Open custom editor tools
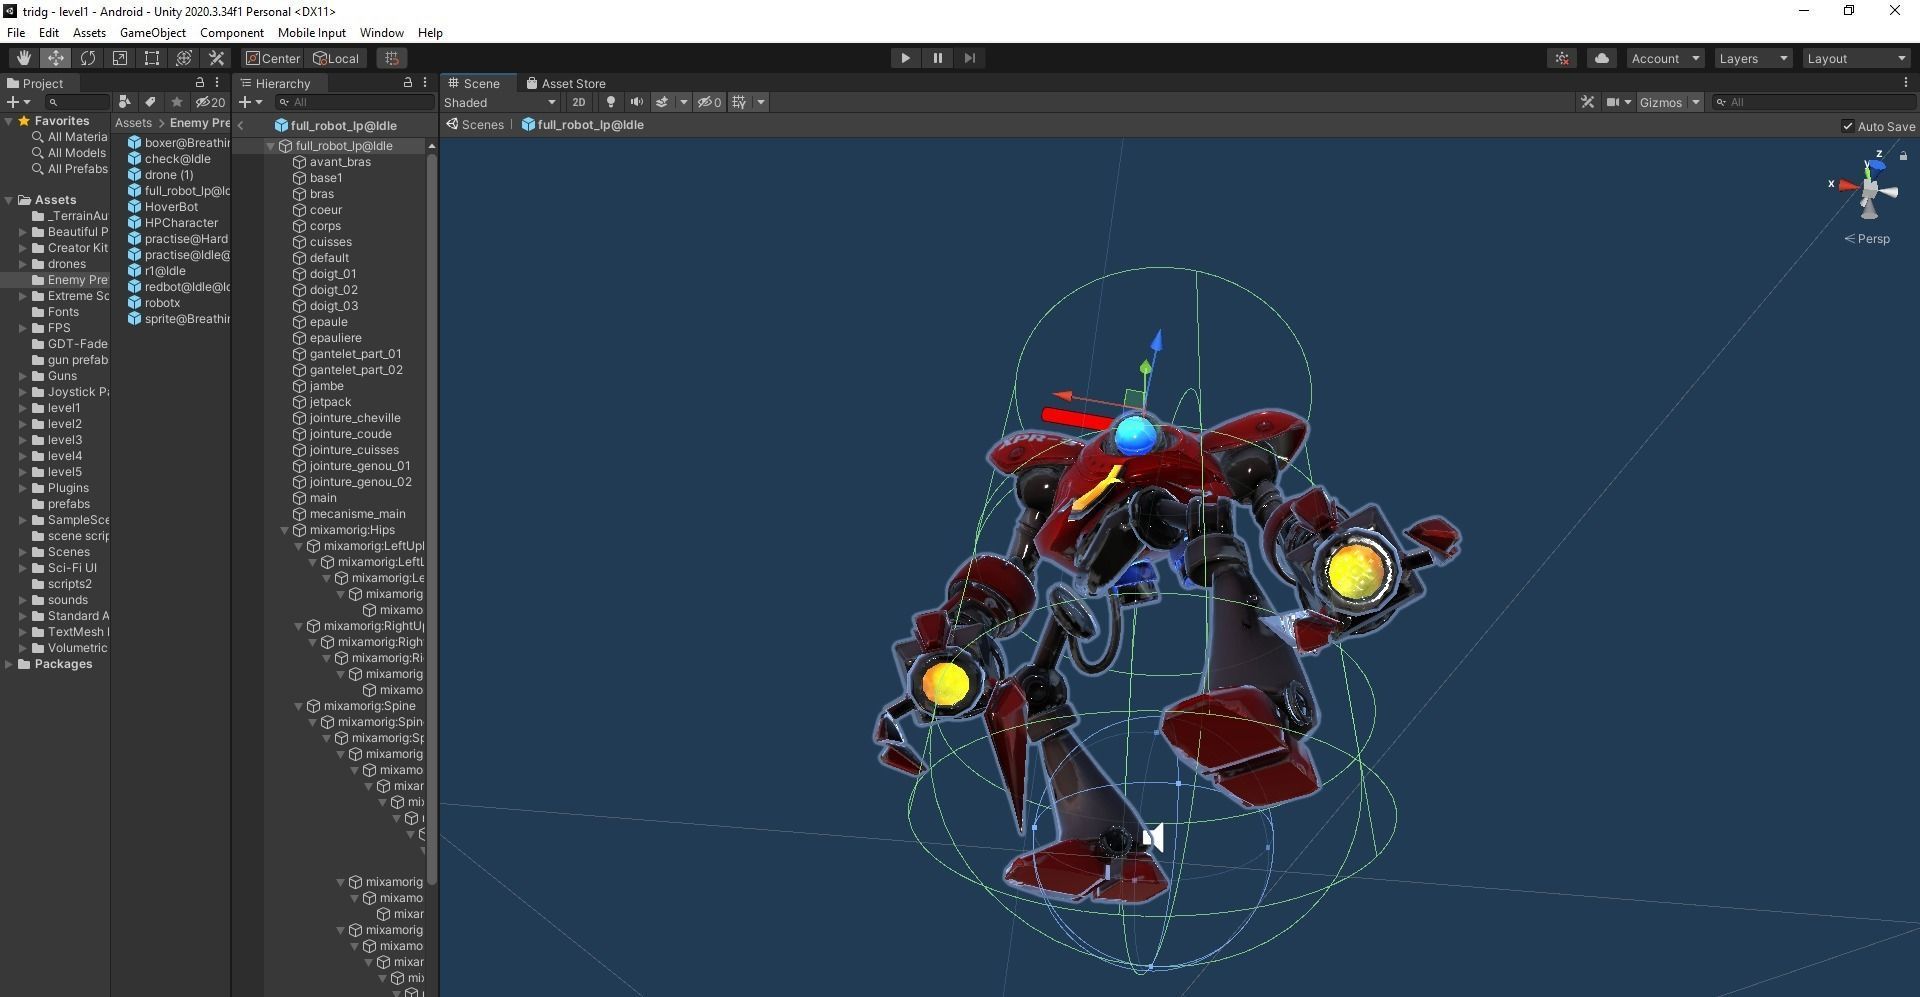Image resolution: width=1920 pixels, height=997 pixels. click(216, 58)
